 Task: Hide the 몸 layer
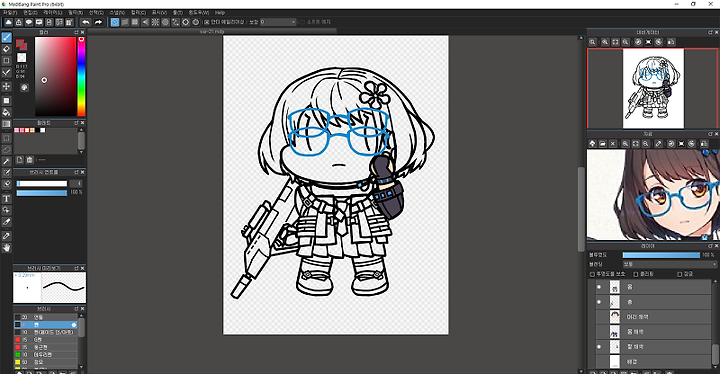click(x=599, y=287)
